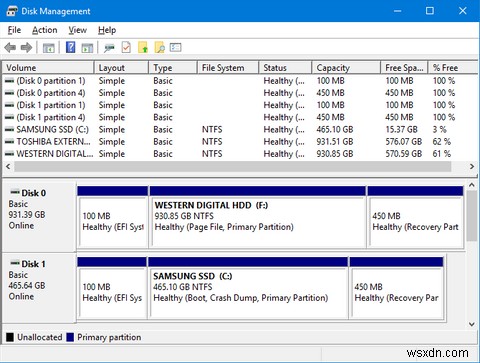The height and width of the screenshot is (363, 480).
Task: Select Disk 1 450 MB Recovery partition block
Action: tap(396, 288)
